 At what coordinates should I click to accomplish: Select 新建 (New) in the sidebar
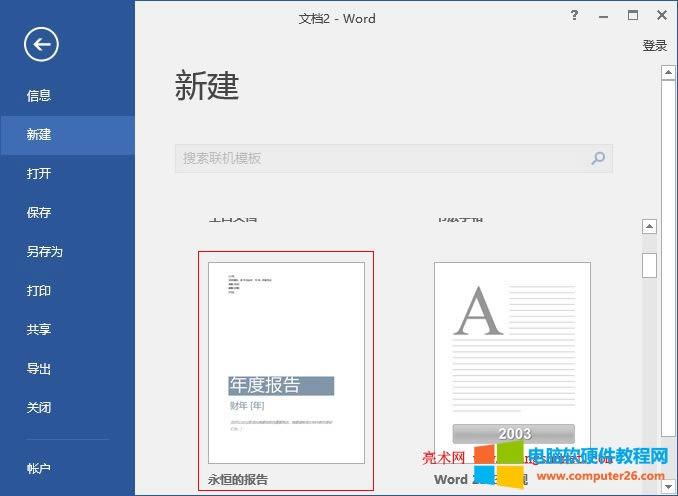point(39,135)
